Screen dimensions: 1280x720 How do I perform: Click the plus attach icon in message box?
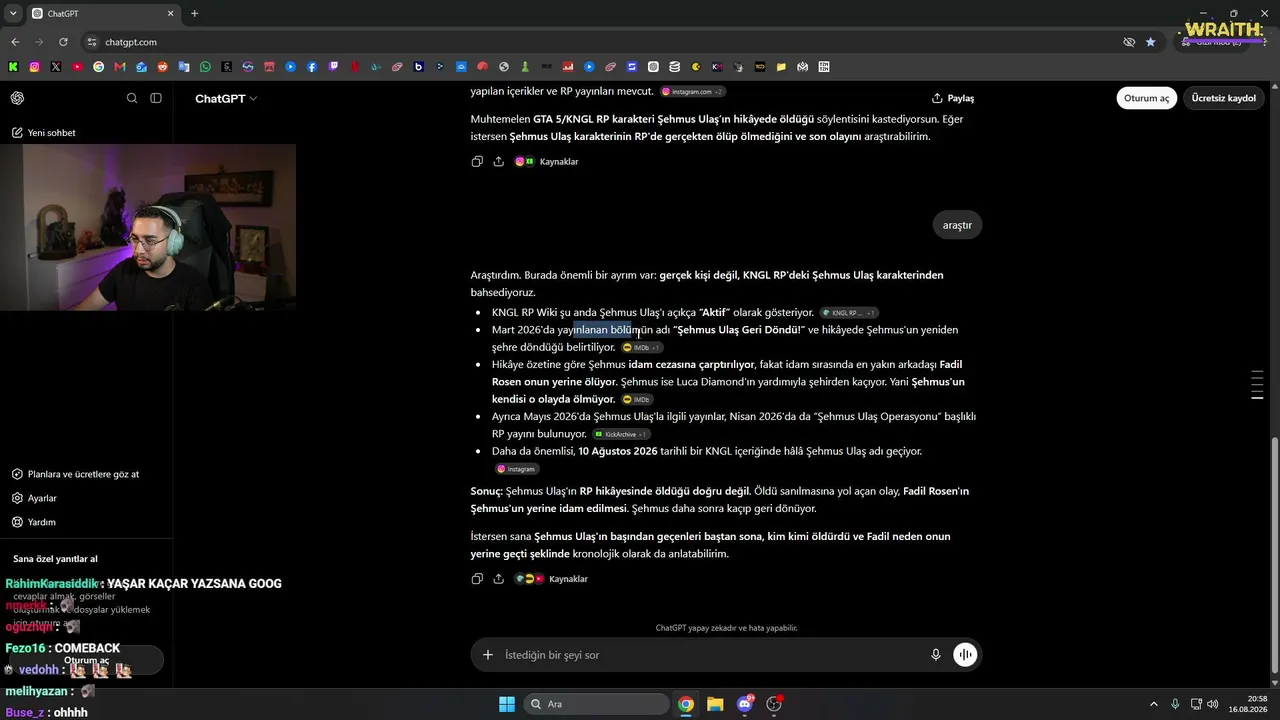488,655
